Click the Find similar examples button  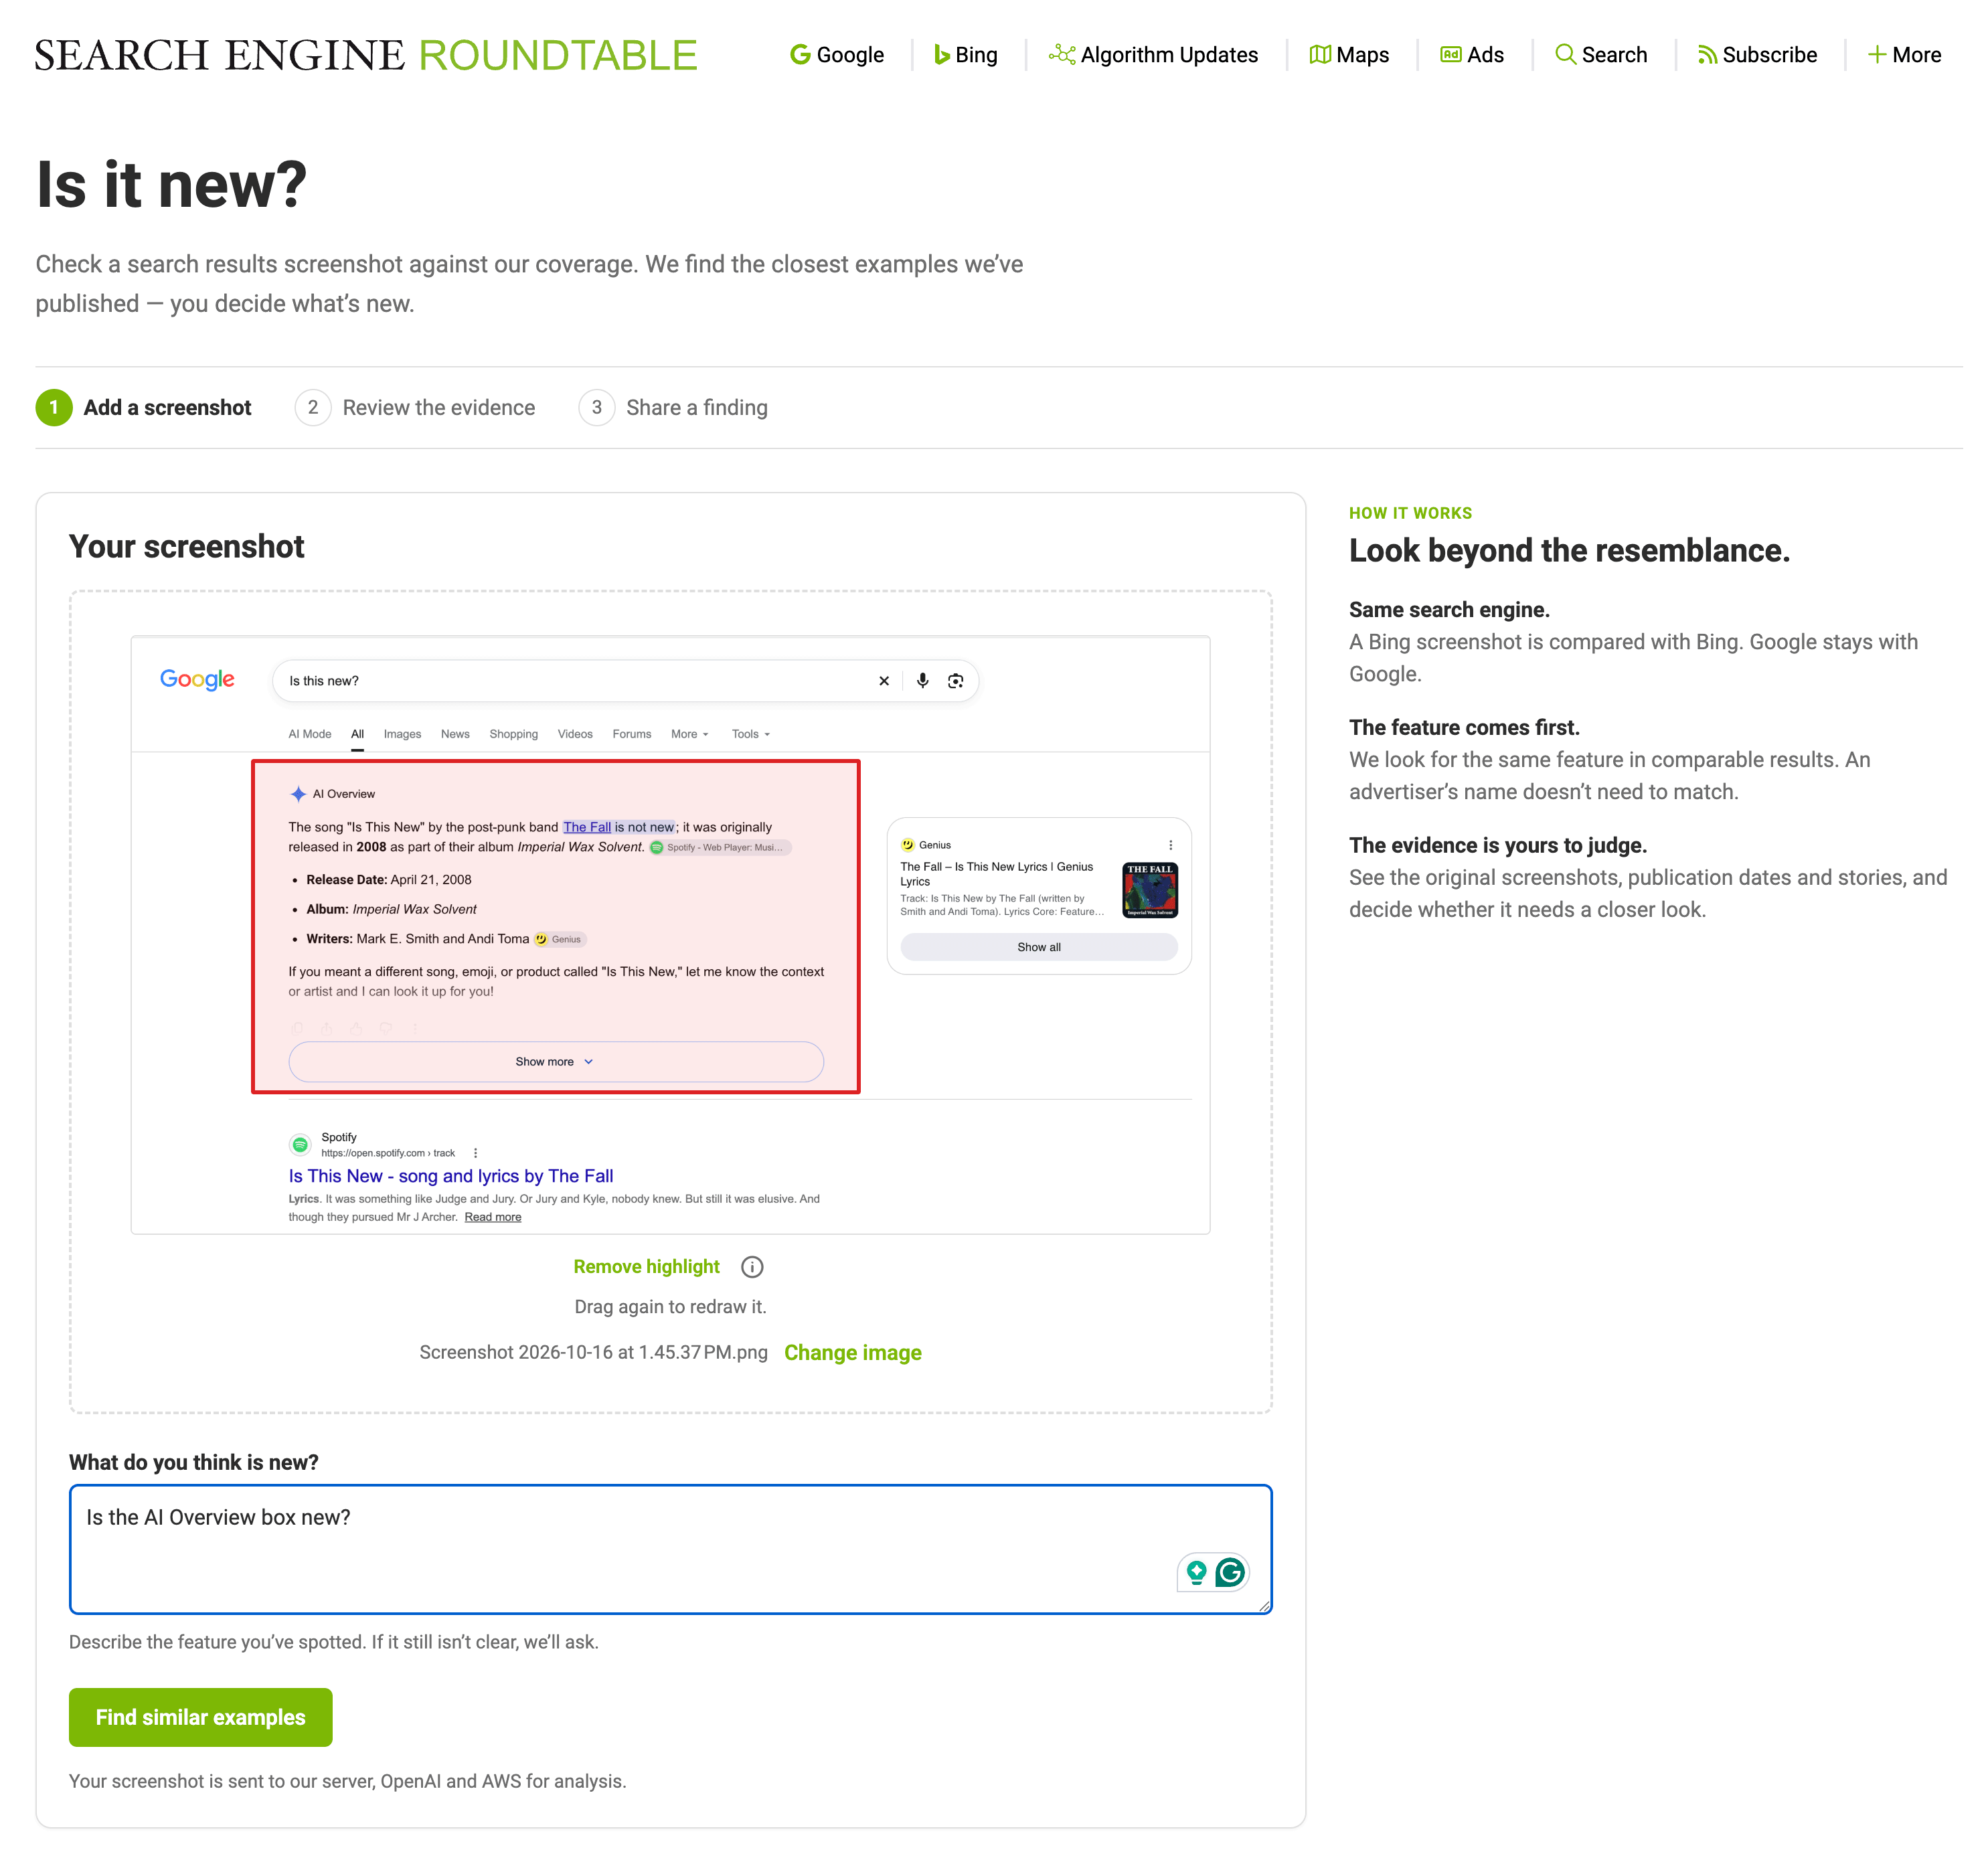pos(200,1717)
